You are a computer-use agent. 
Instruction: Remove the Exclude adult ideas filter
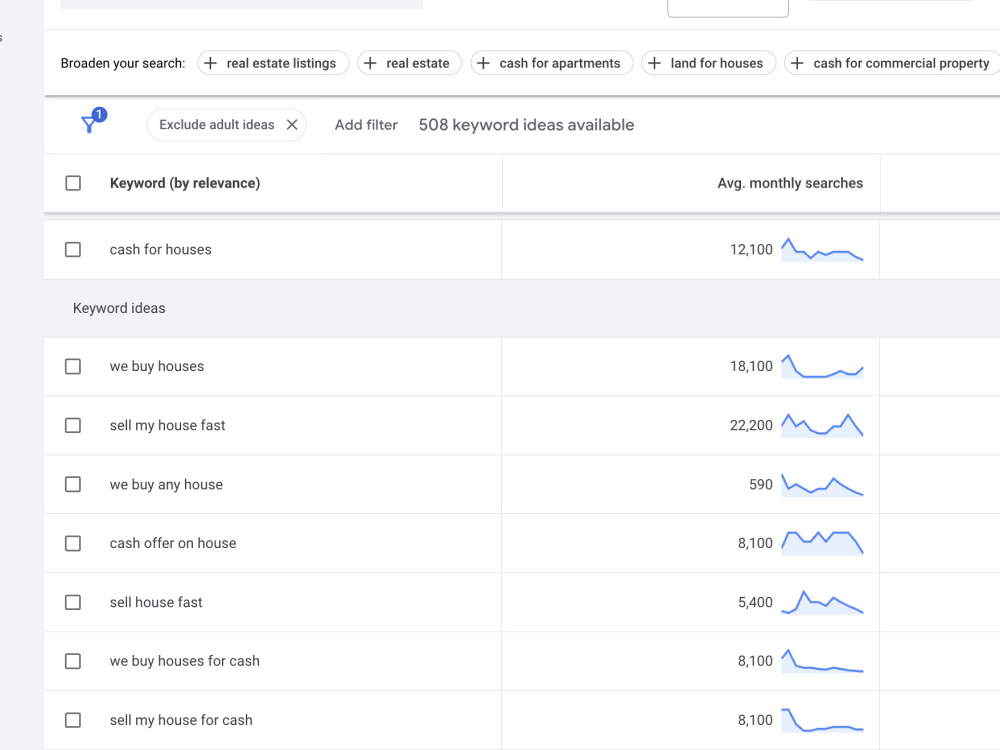click(292, 125)
